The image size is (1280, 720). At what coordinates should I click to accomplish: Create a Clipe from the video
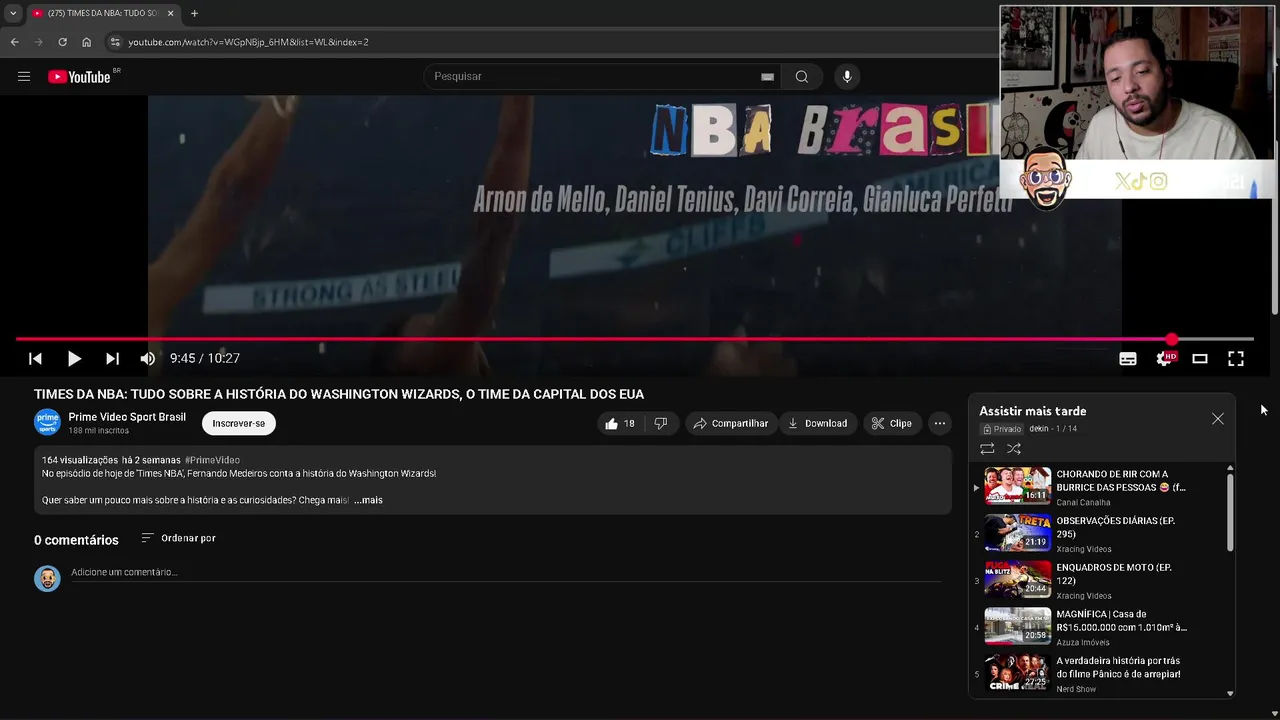click(x=891, y=423)
